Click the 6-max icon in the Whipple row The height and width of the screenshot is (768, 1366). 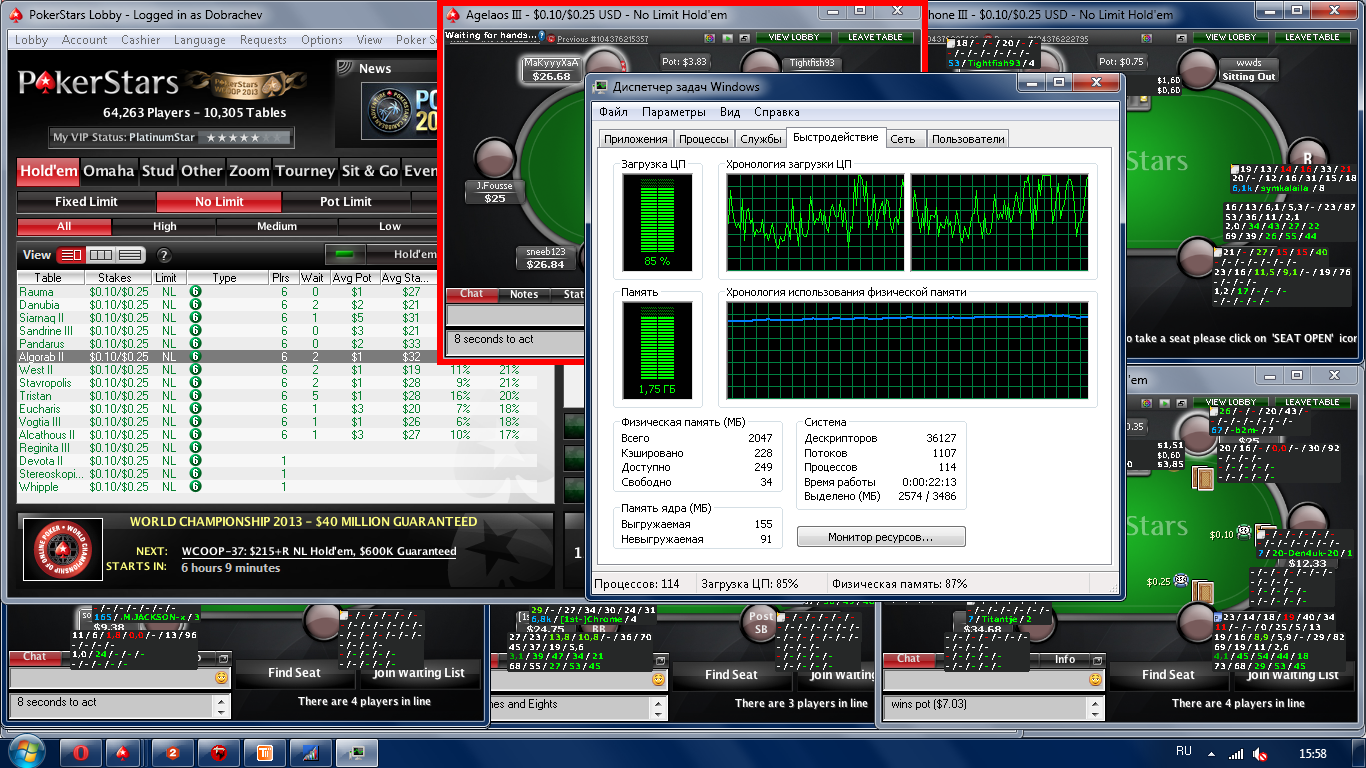click(196, 487)
